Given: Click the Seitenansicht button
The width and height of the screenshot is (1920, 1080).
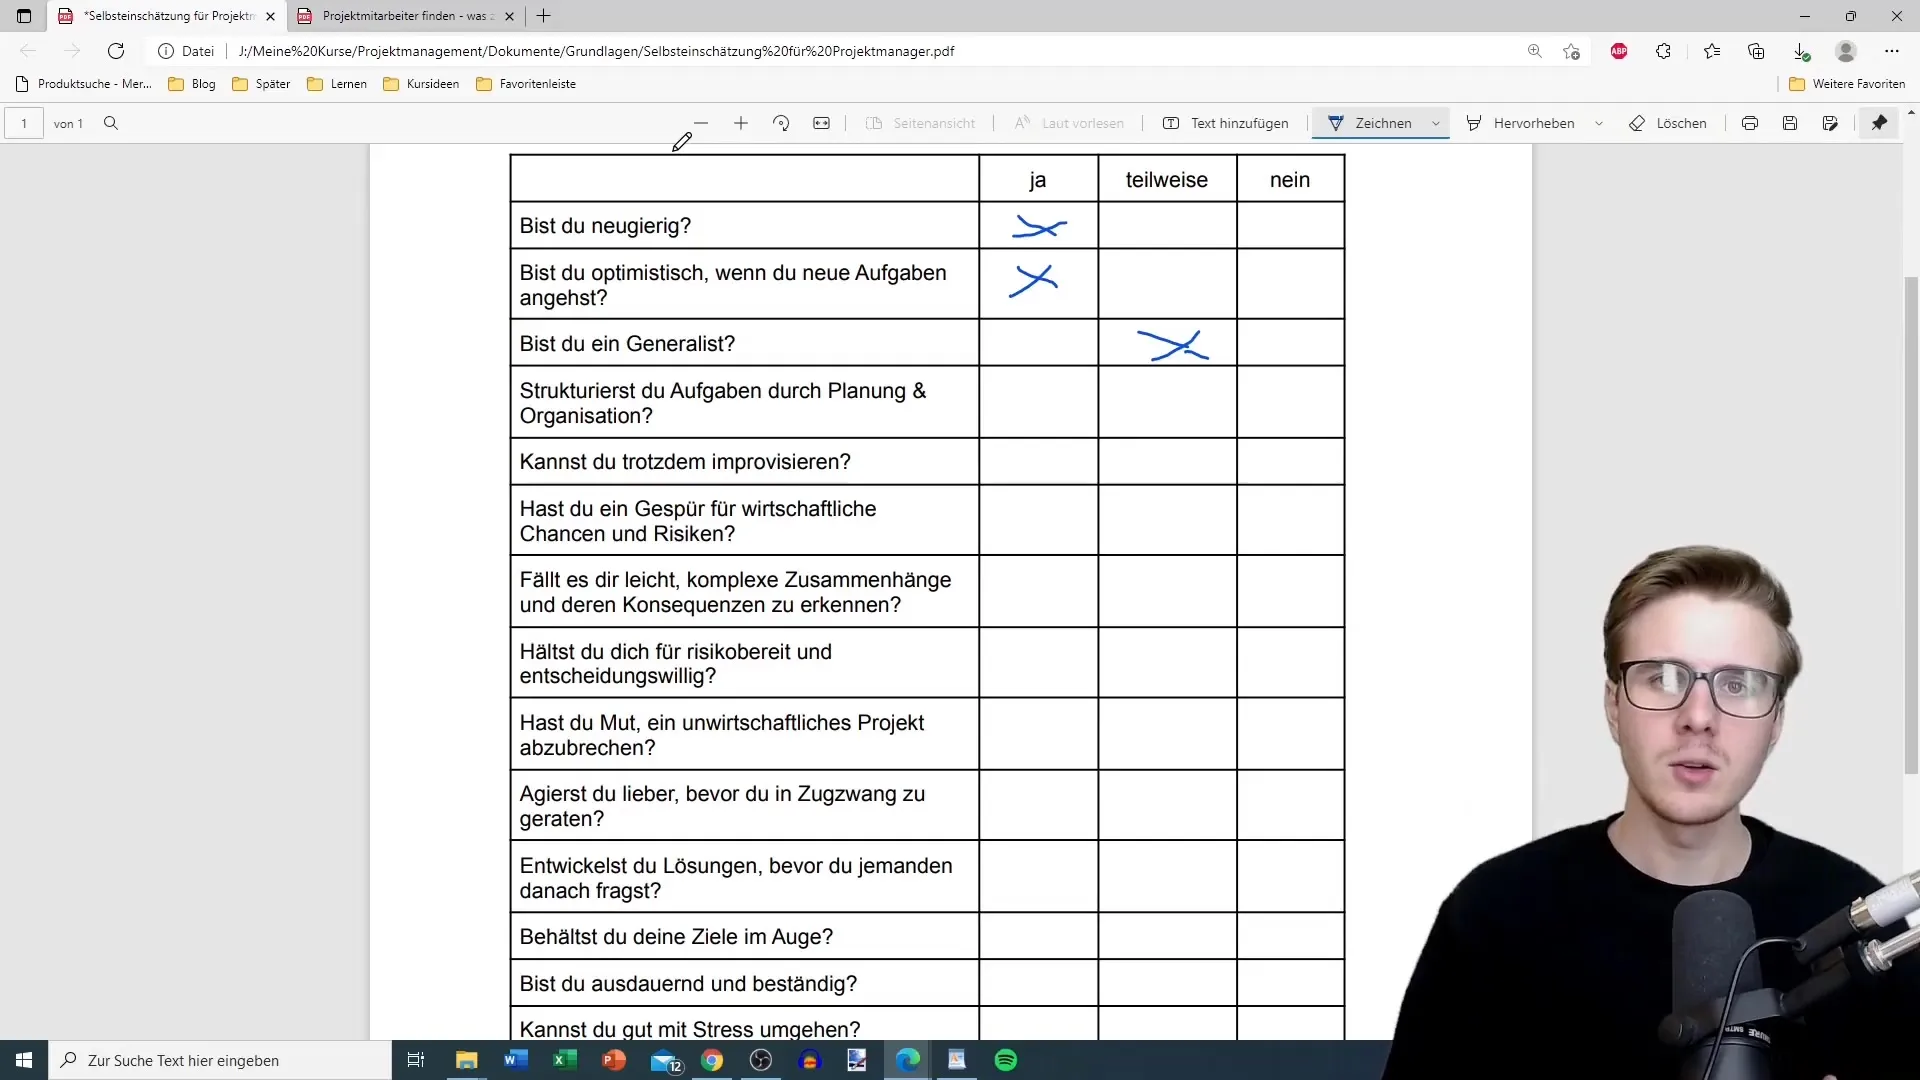Looking at the screenshot, I should (921, 123).
